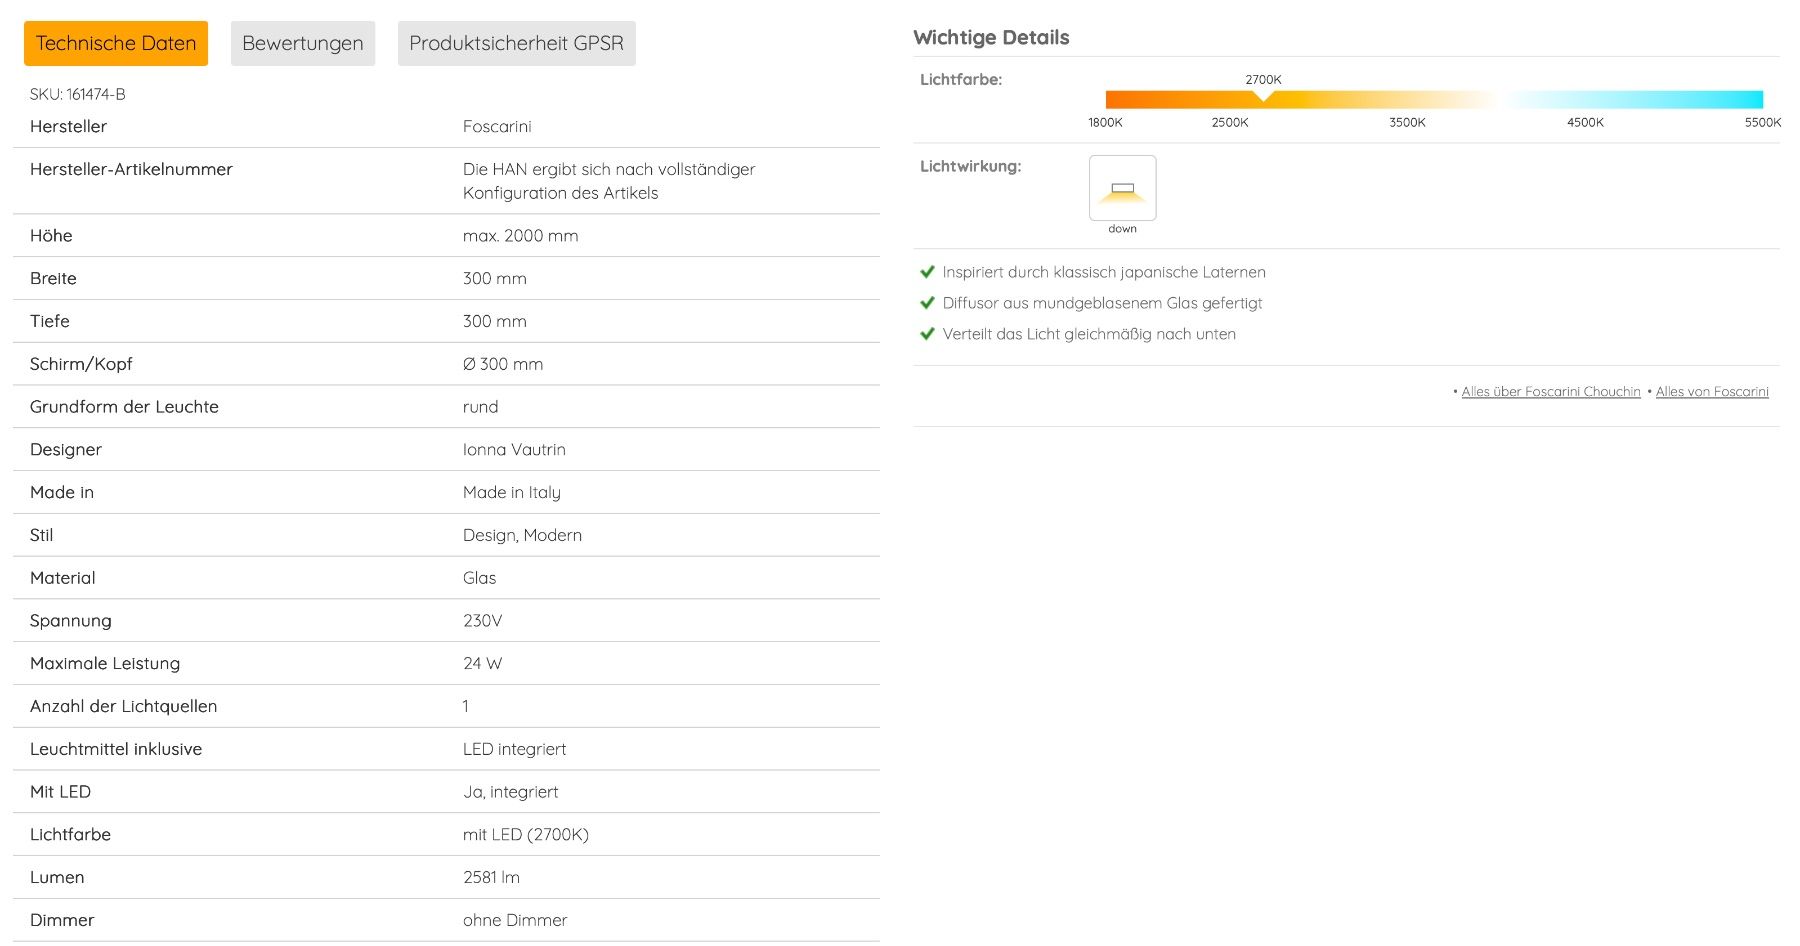Select the Foscarini manufacturer value
The image size is (1800, 946).
[x=497, y=126]
